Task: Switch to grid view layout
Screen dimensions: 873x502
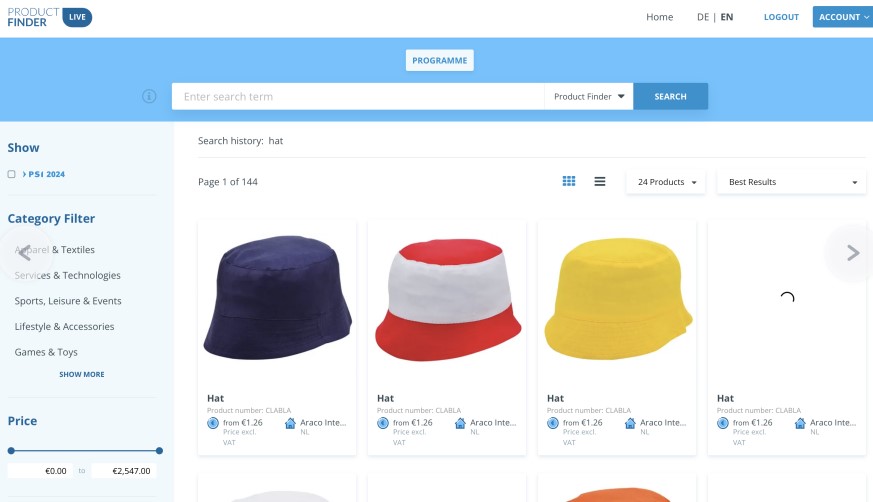Action: [x=568, y=181]
